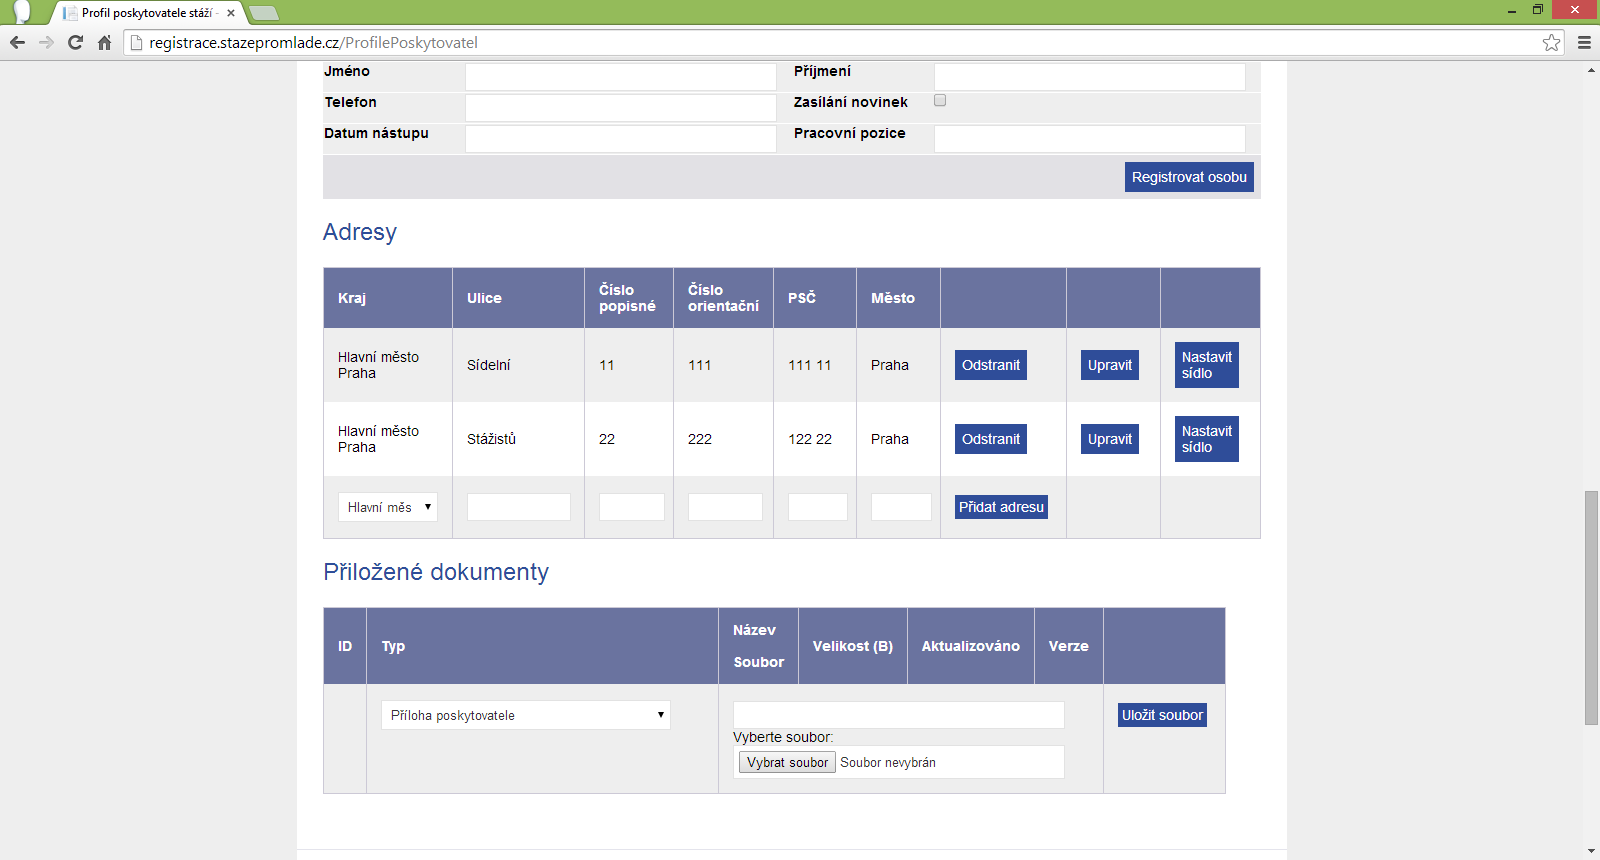Toggle Zasílání novinek checkbox
Screen dimensions: 1600x860
(940, 100)
